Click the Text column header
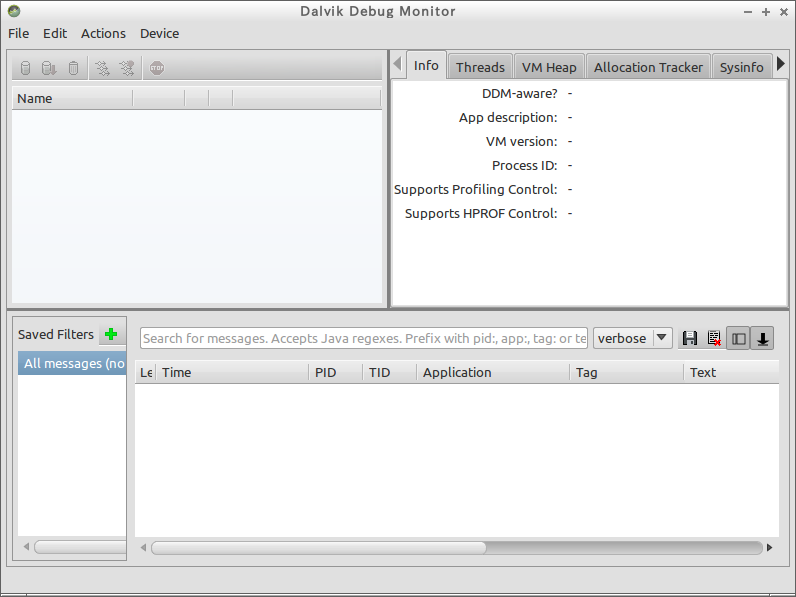This screenshot has width=796, height=597. click(732, 373)
